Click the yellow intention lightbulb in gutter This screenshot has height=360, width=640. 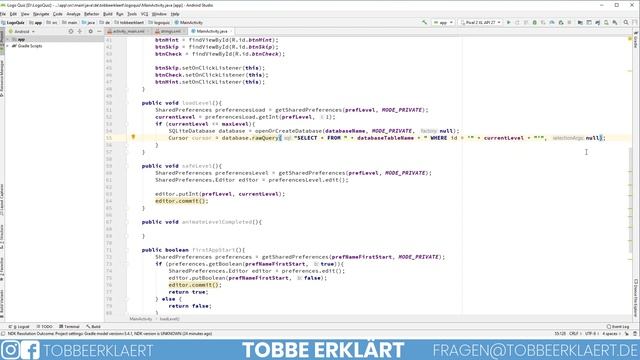point(133,137)
